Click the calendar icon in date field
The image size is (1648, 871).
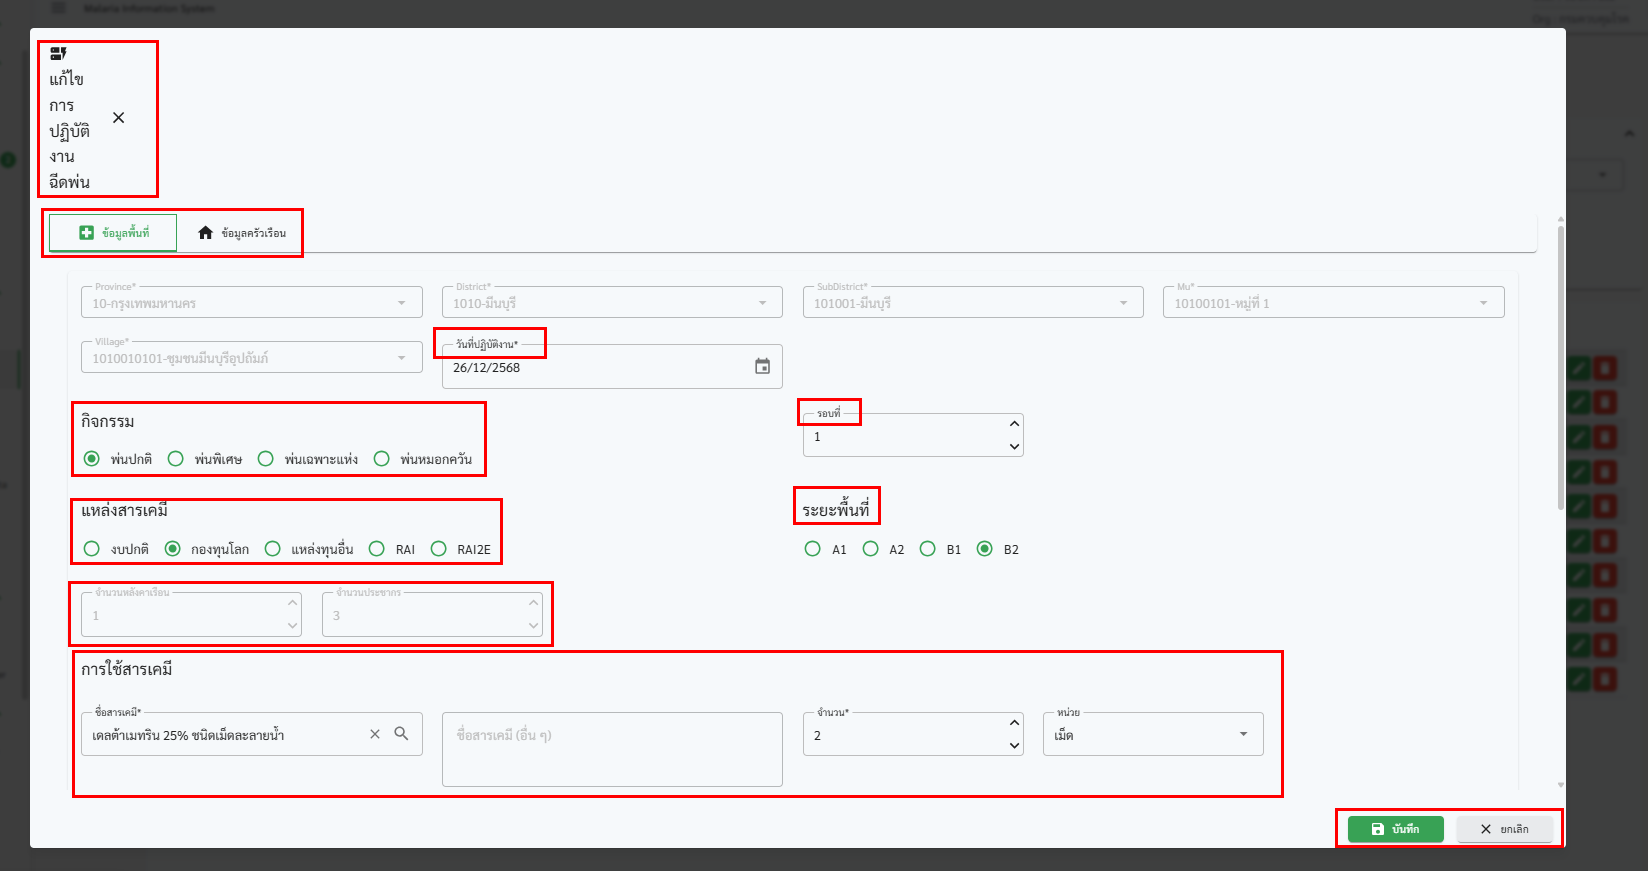(762, 367)
